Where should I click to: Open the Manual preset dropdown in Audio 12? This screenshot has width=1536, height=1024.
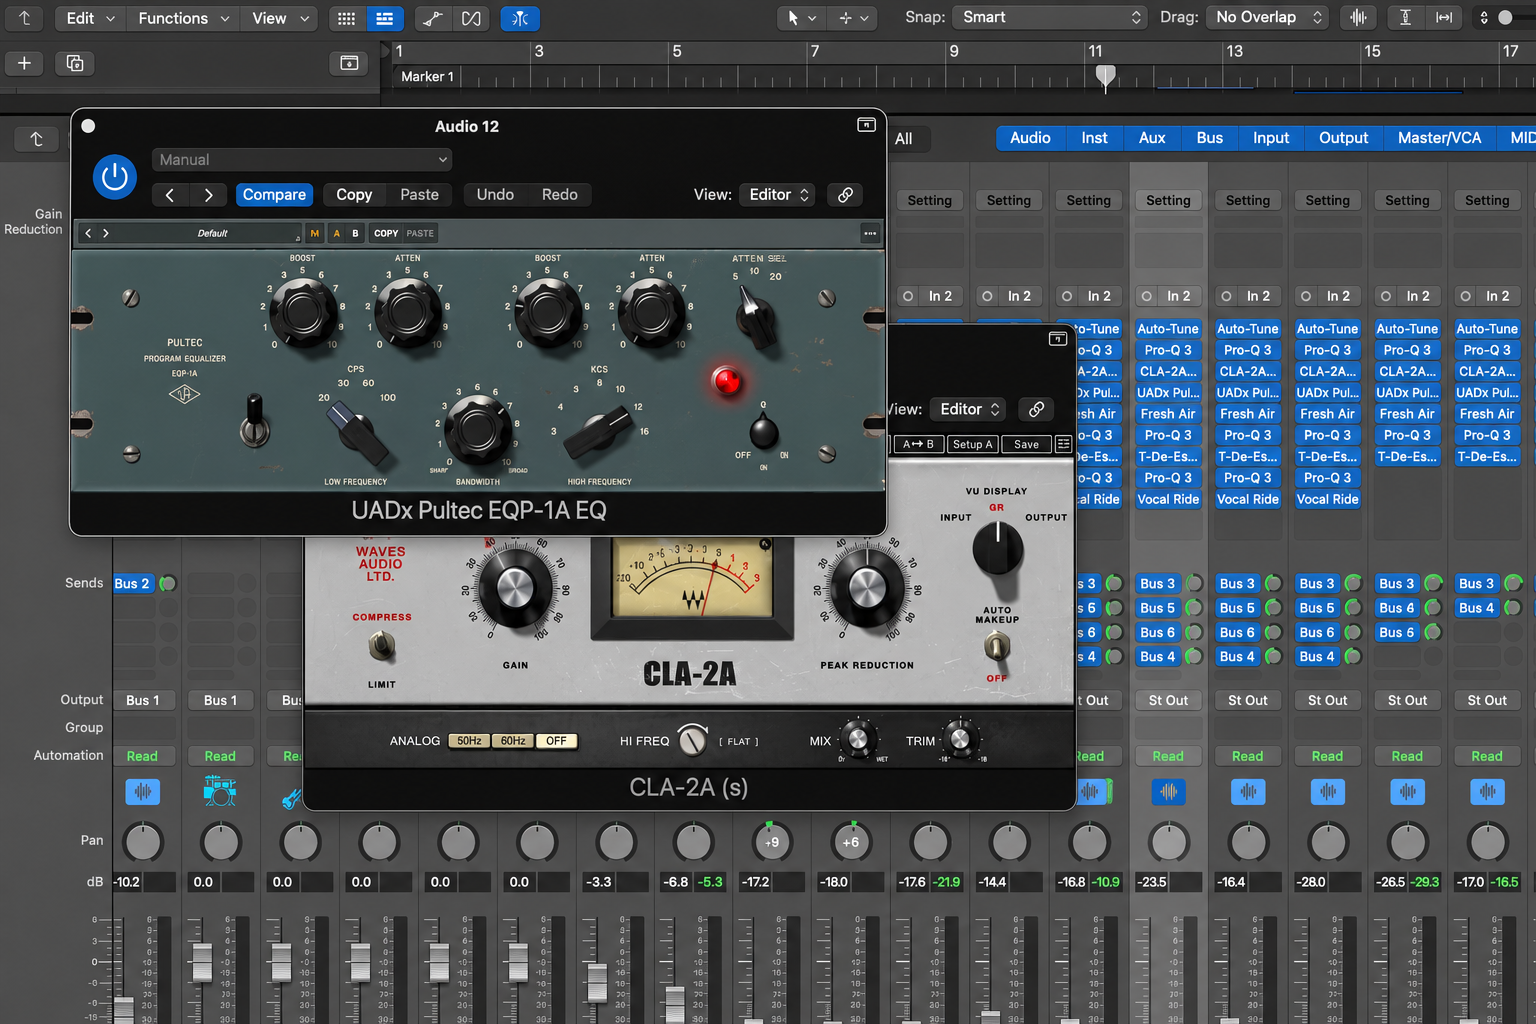[302, 160]
